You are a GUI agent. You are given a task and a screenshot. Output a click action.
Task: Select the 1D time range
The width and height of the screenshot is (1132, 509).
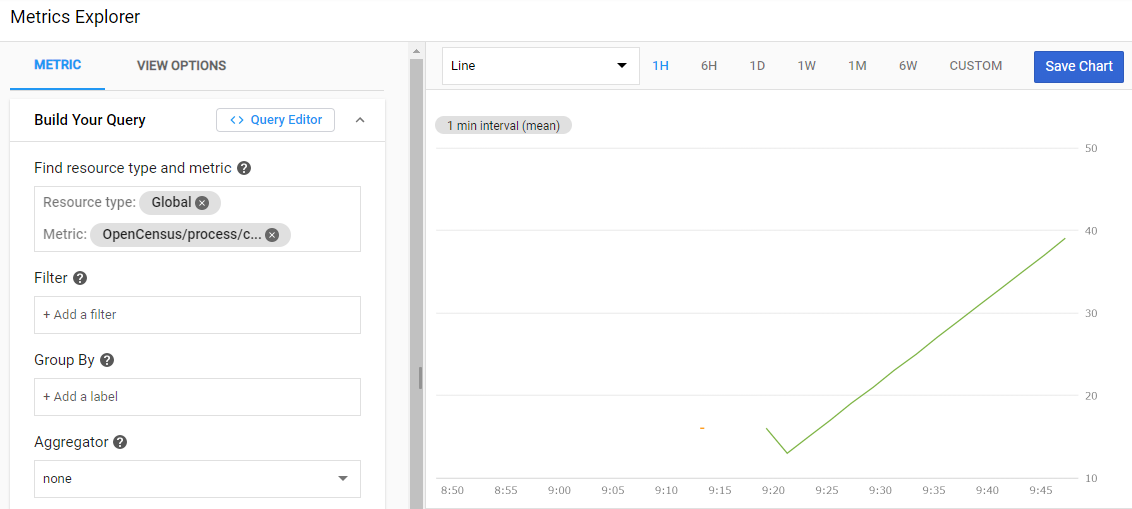click(757, 66)
